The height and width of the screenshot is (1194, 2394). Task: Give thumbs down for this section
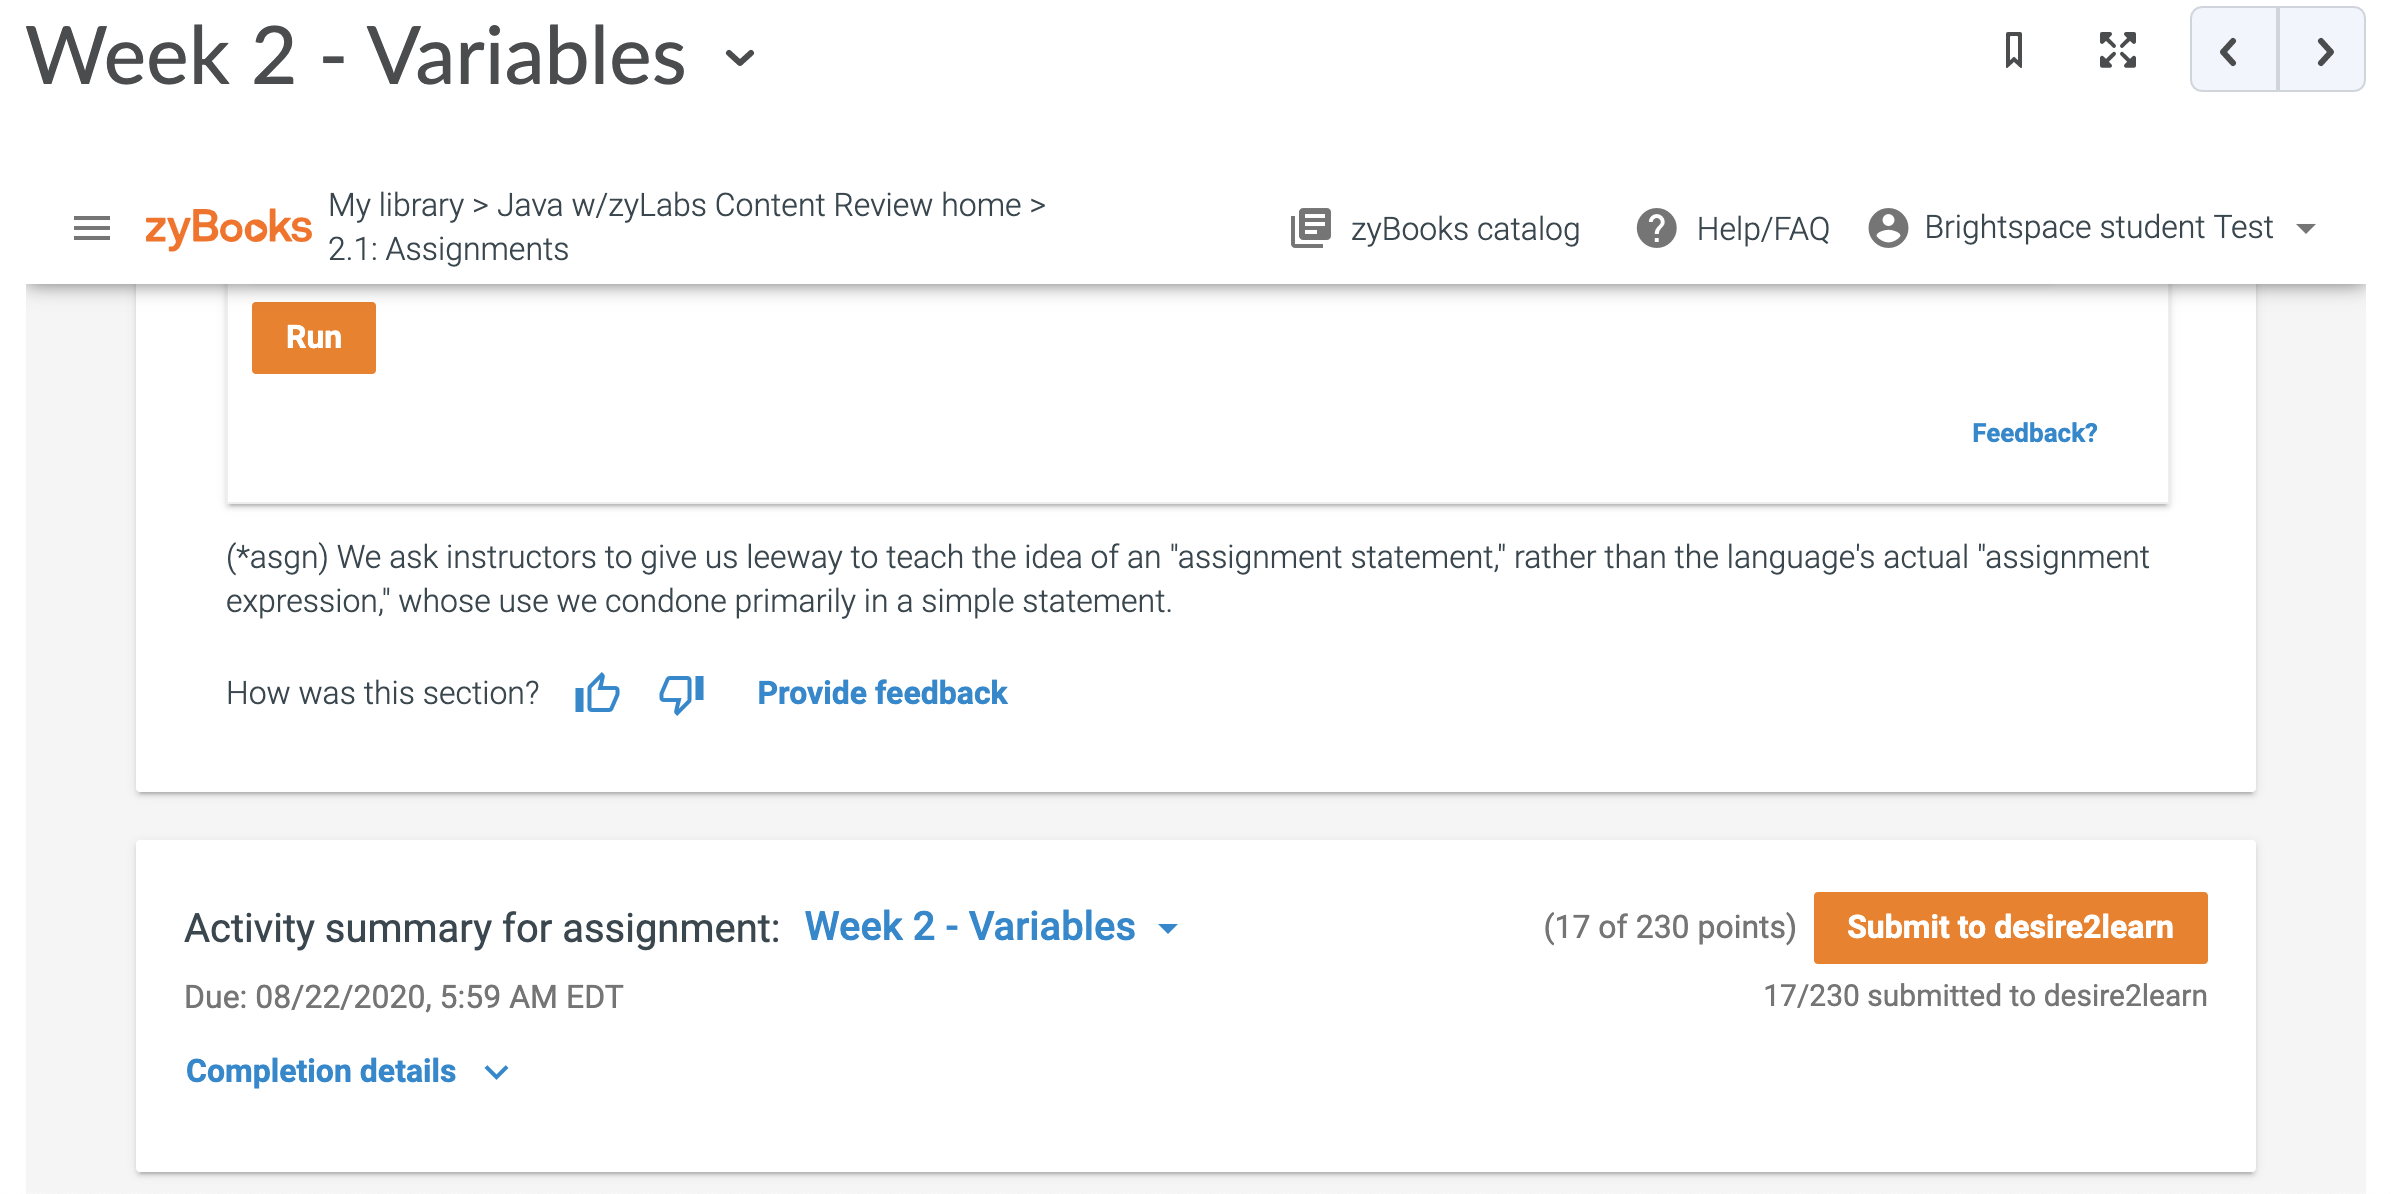[682, 693]
